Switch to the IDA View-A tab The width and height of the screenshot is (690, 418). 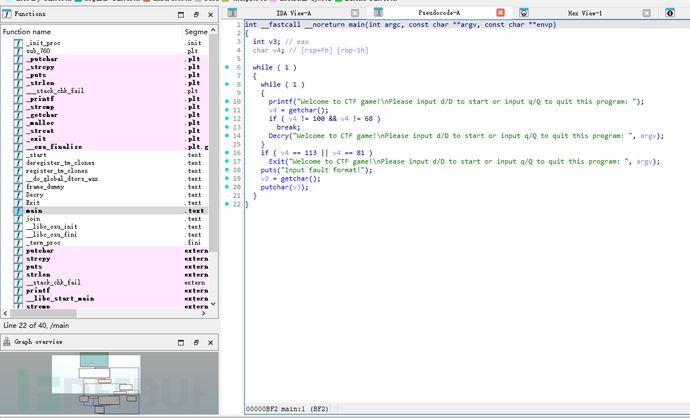[x=295, y=15]
